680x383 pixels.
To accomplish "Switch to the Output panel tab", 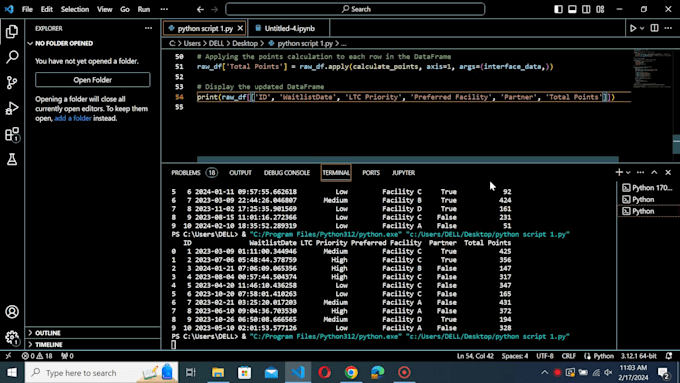I will 240,173.
